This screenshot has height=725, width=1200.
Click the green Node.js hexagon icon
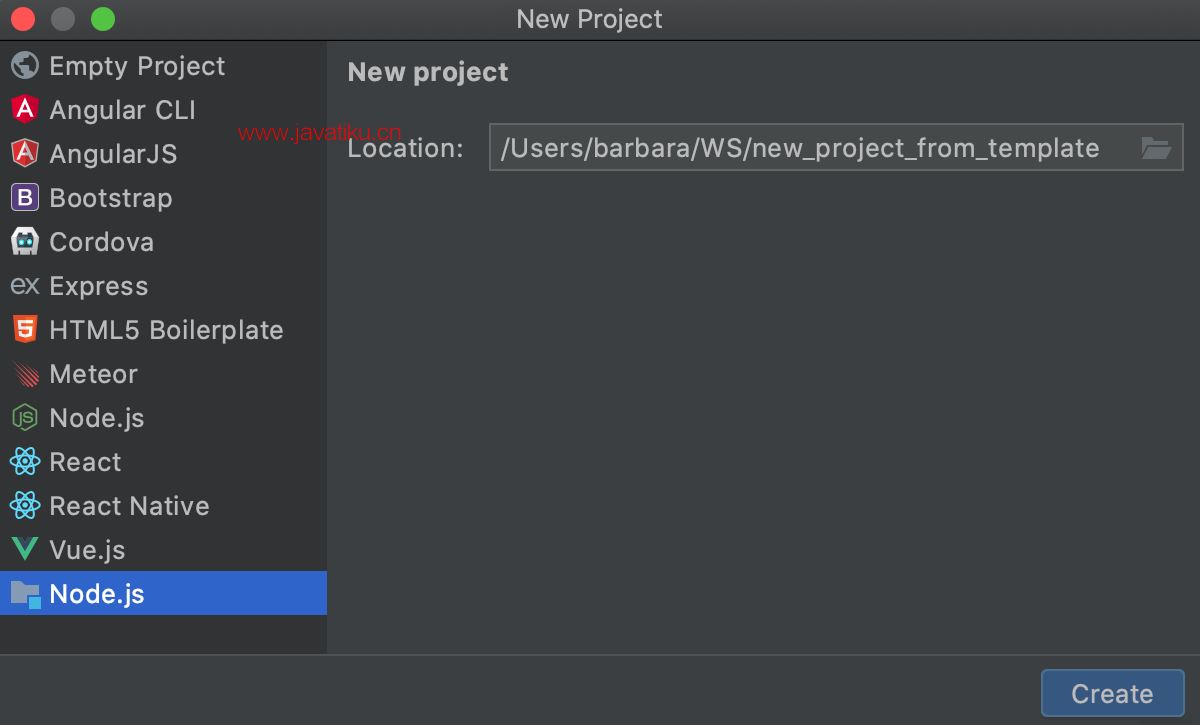click(25, 418)
